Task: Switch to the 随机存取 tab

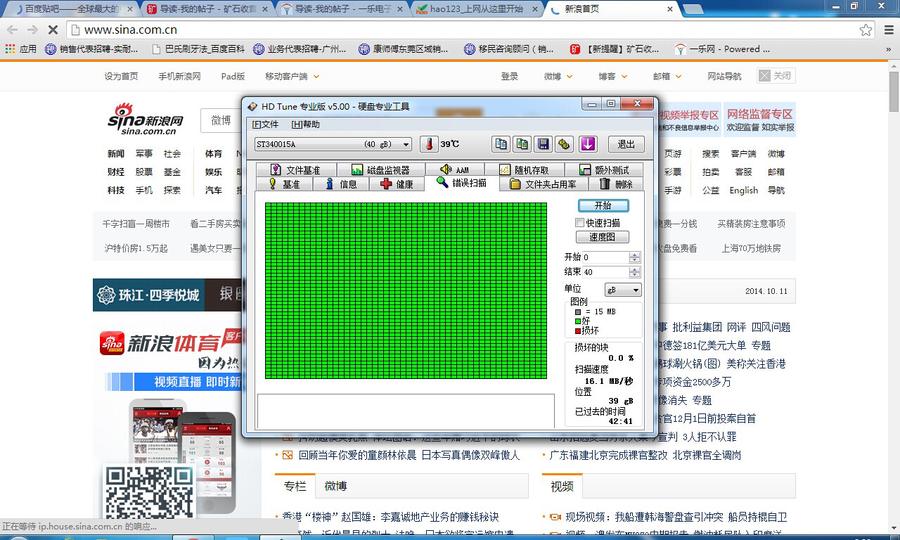Action: click(525, 170)
